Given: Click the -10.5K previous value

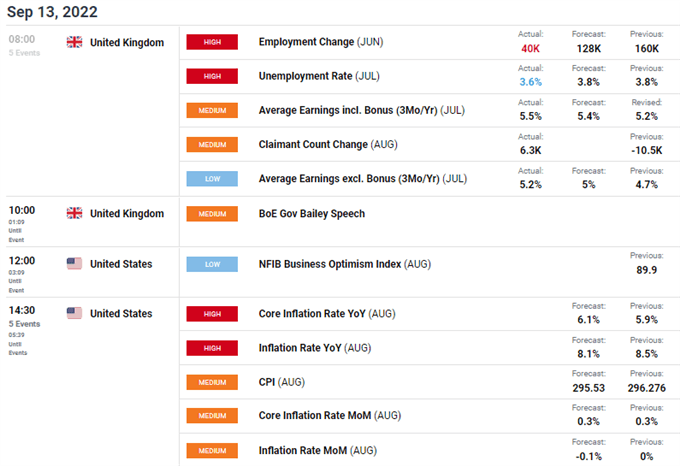Looking at the screenshot, I should 647,150.
